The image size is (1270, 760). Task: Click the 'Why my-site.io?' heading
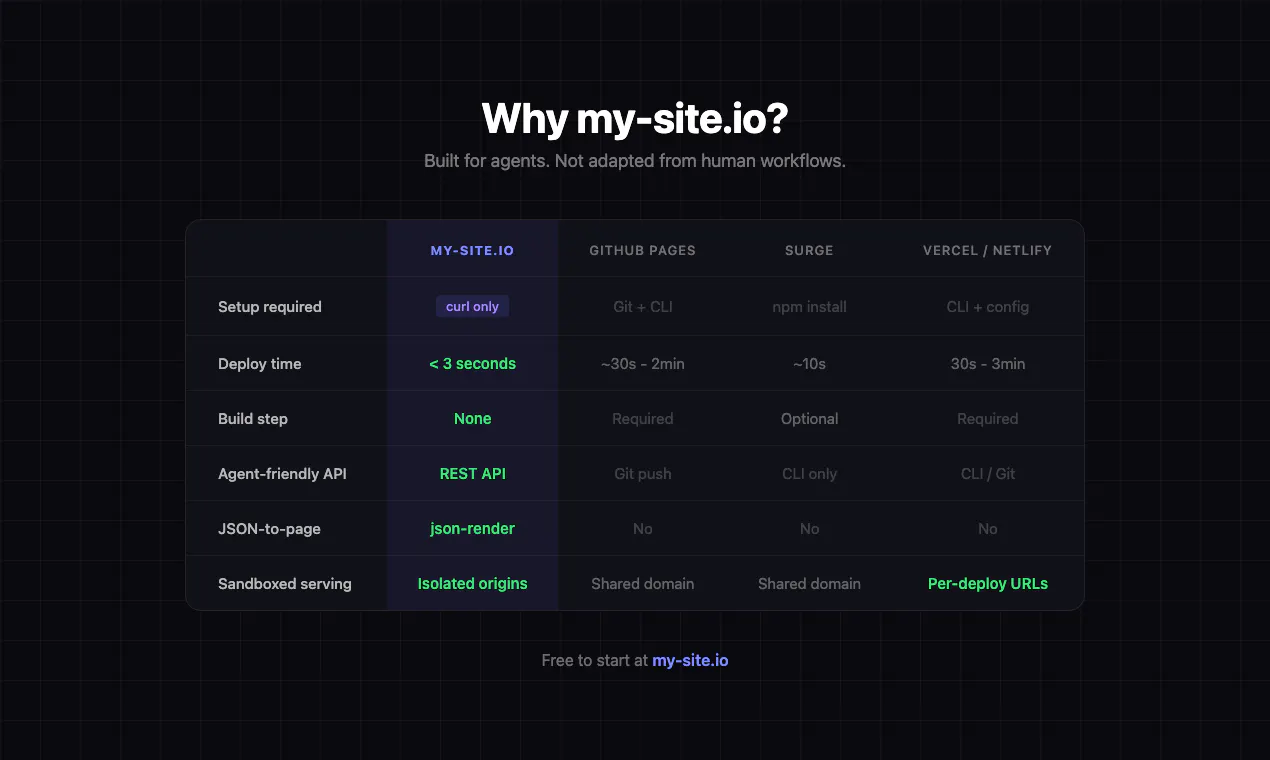pyautogui.click(x=635, y=118)
